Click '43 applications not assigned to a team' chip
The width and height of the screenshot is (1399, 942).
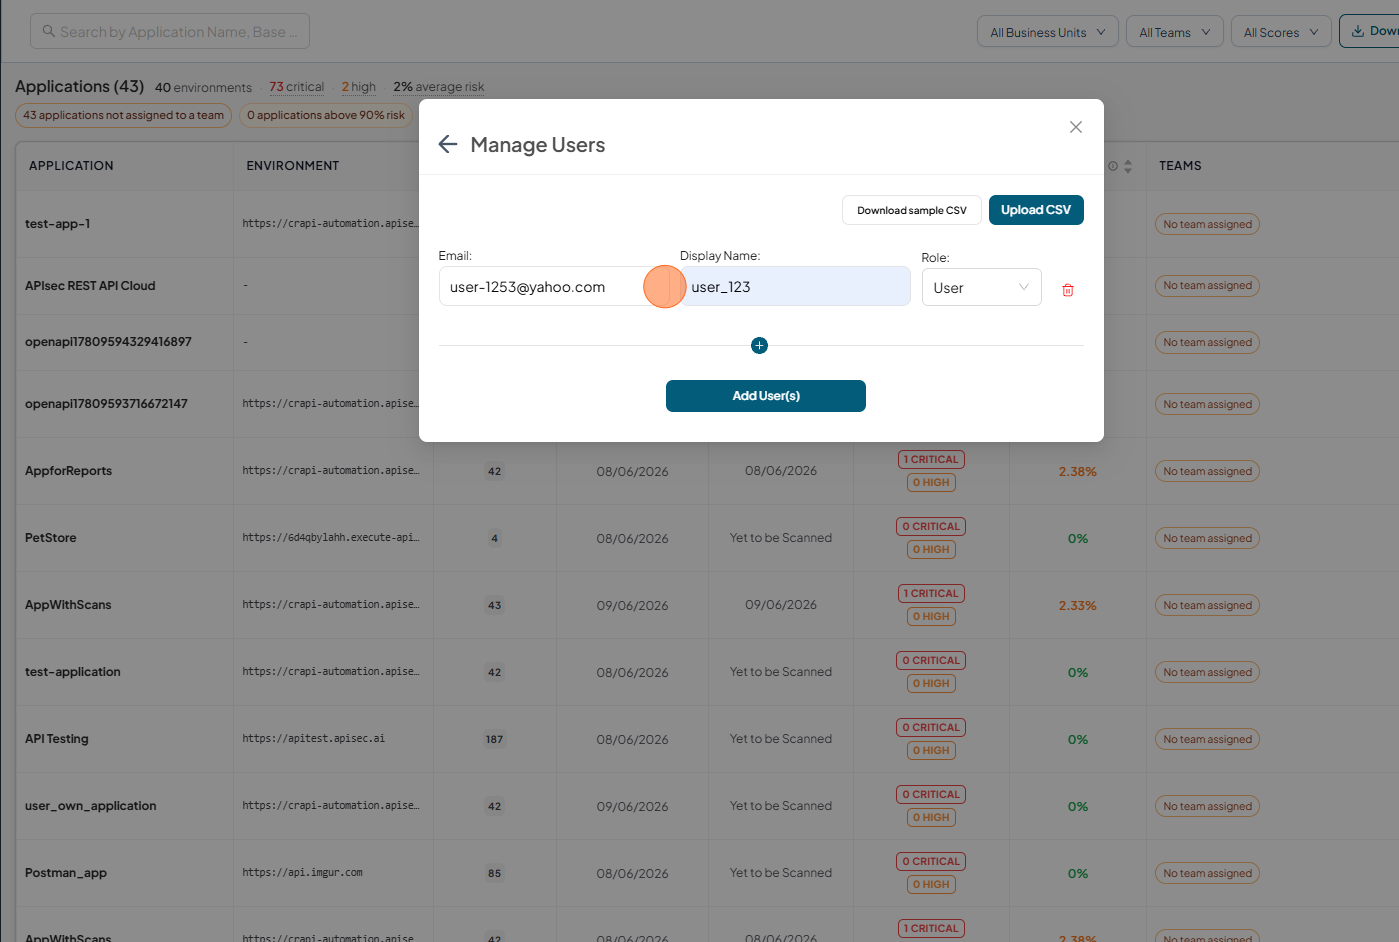pyautogui.click(x=123, y=115)
